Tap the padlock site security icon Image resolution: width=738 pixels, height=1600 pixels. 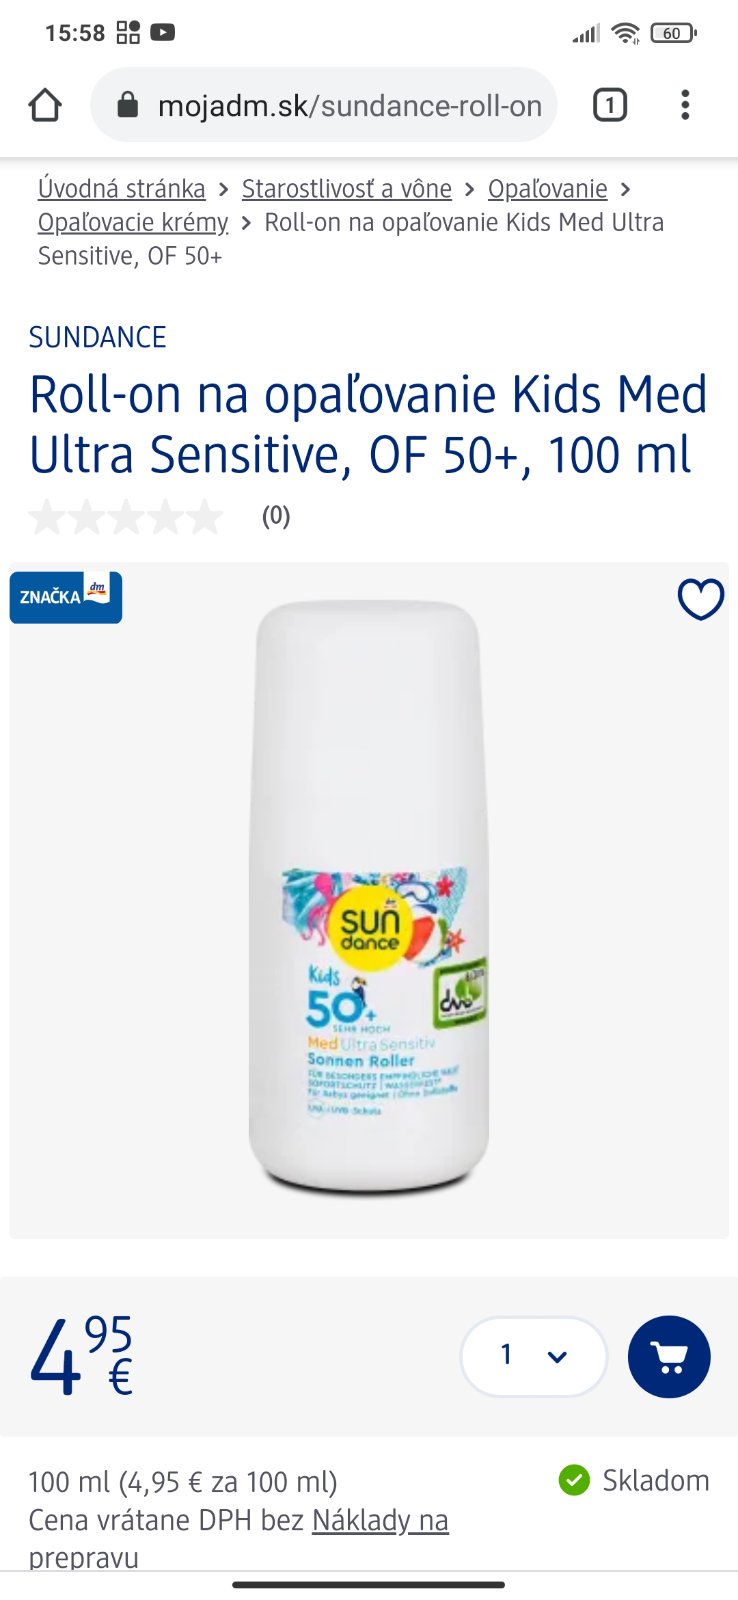(x=127, y=105)
